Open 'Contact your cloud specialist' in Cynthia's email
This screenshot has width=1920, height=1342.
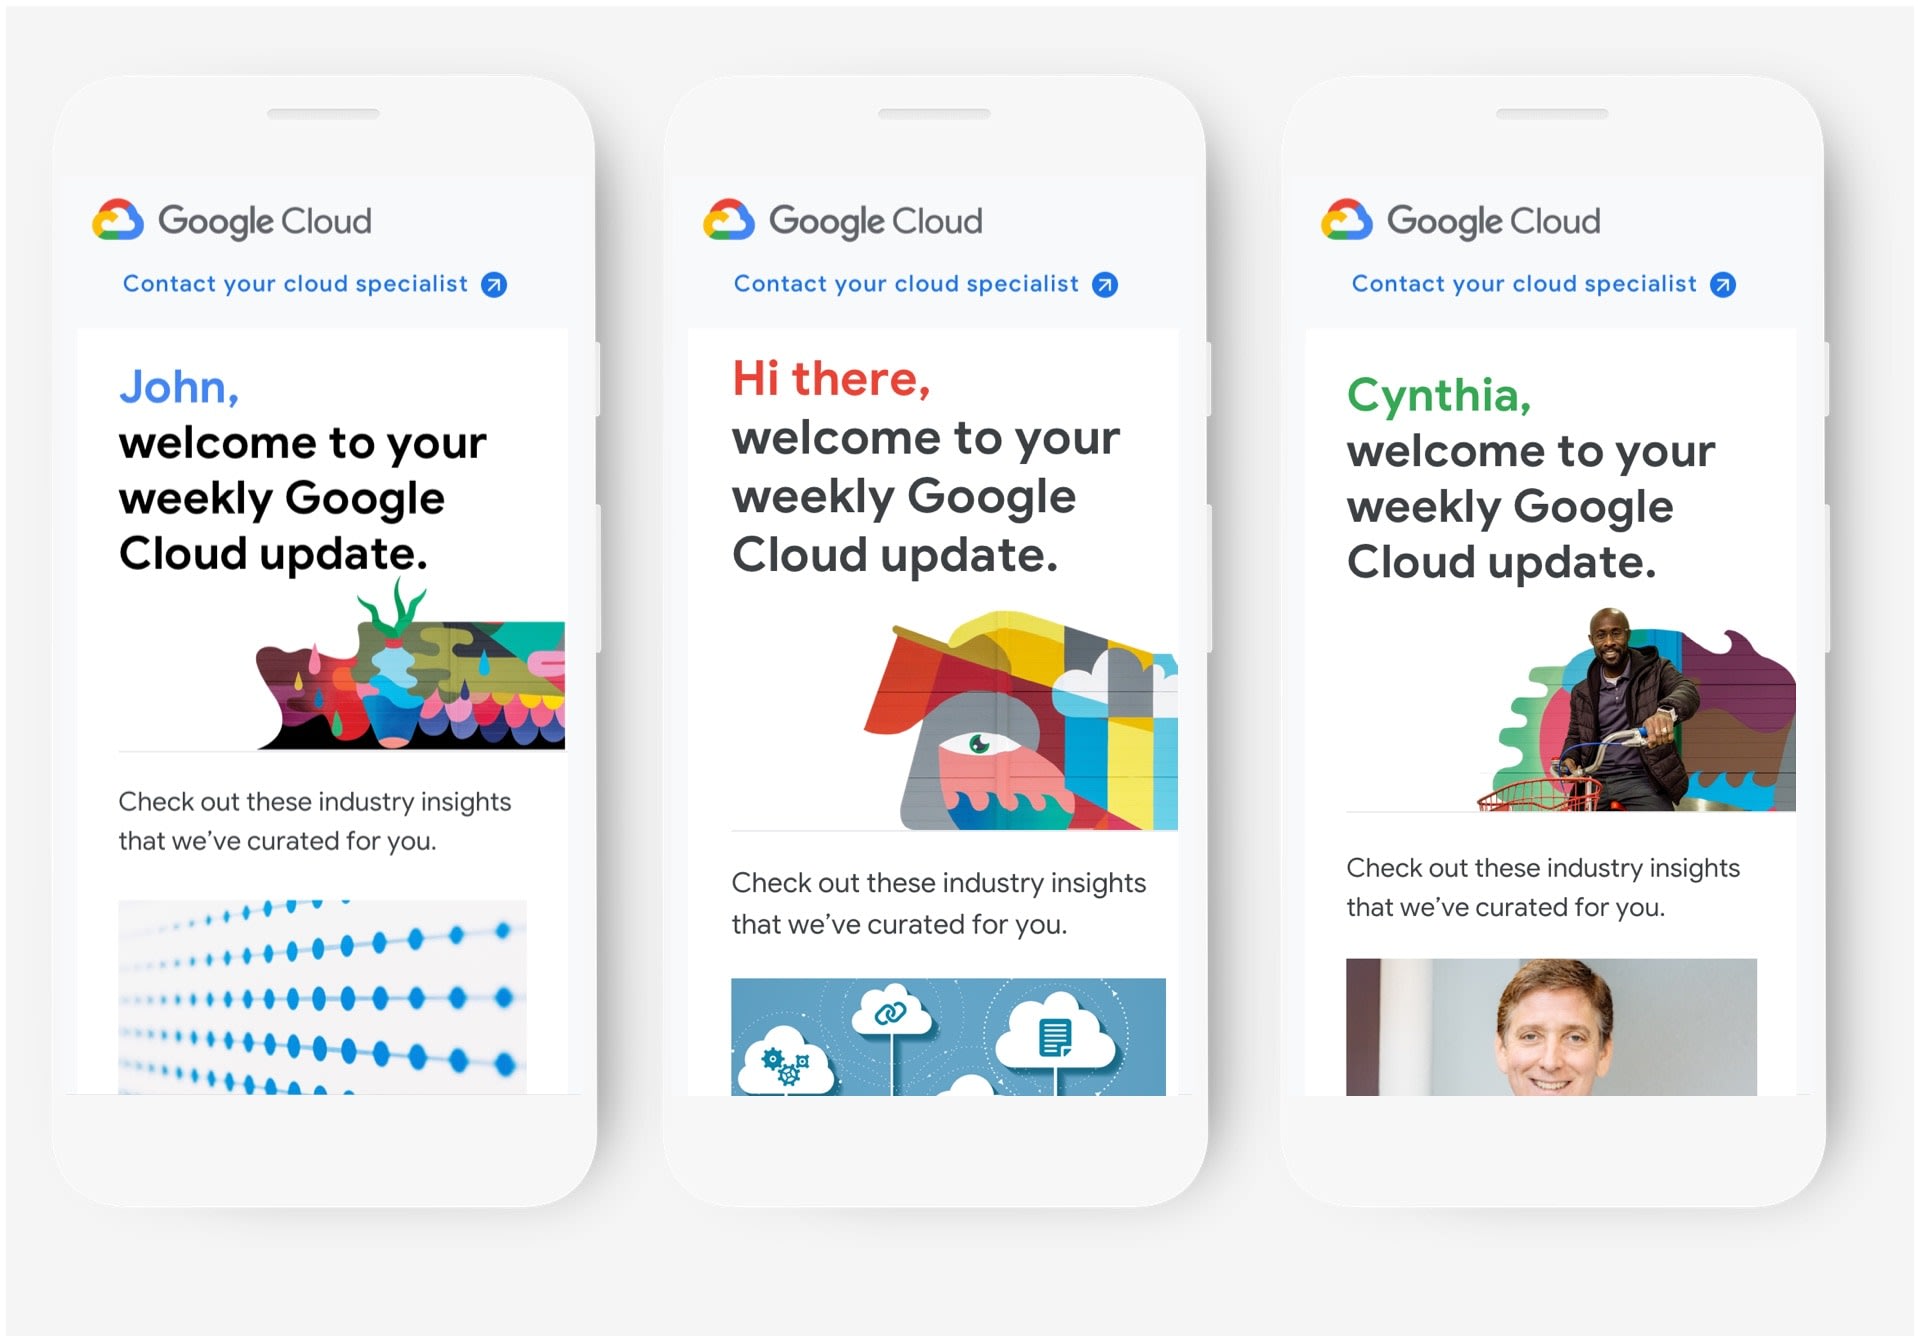pyautogui.click(x=1524, y=284)
